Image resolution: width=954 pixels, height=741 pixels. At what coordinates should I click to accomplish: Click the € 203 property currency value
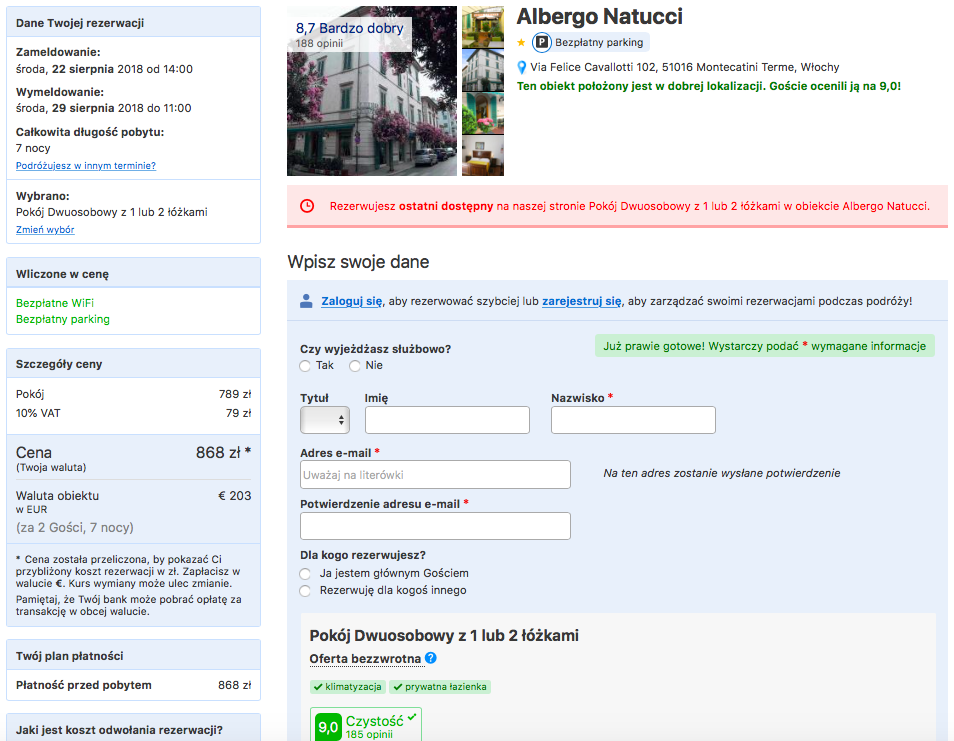pyautogui.click(x=234, y=496)
